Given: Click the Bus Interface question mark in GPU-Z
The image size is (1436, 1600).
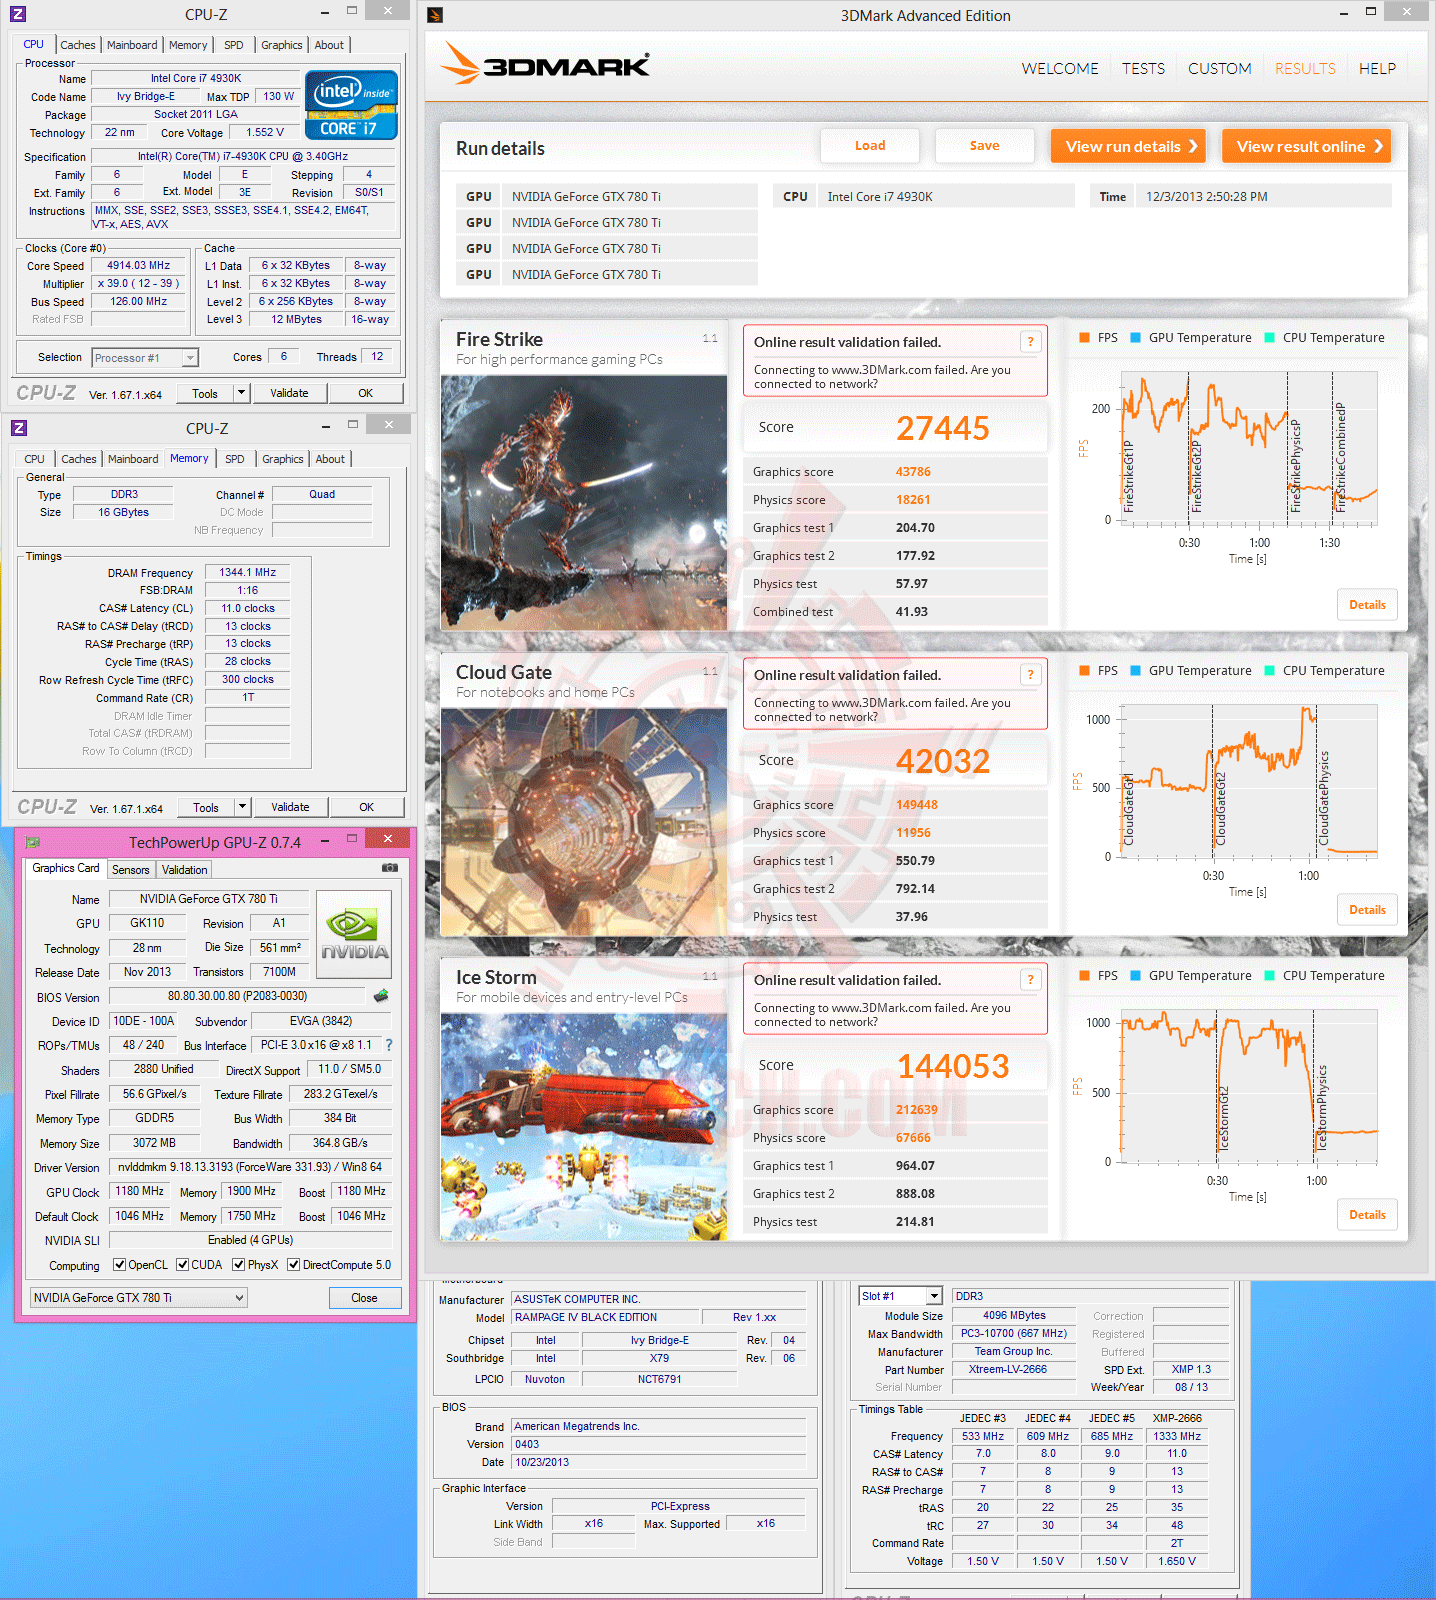Looking at the screenshot, I should pyautogui.click(x=389, y=1045).
